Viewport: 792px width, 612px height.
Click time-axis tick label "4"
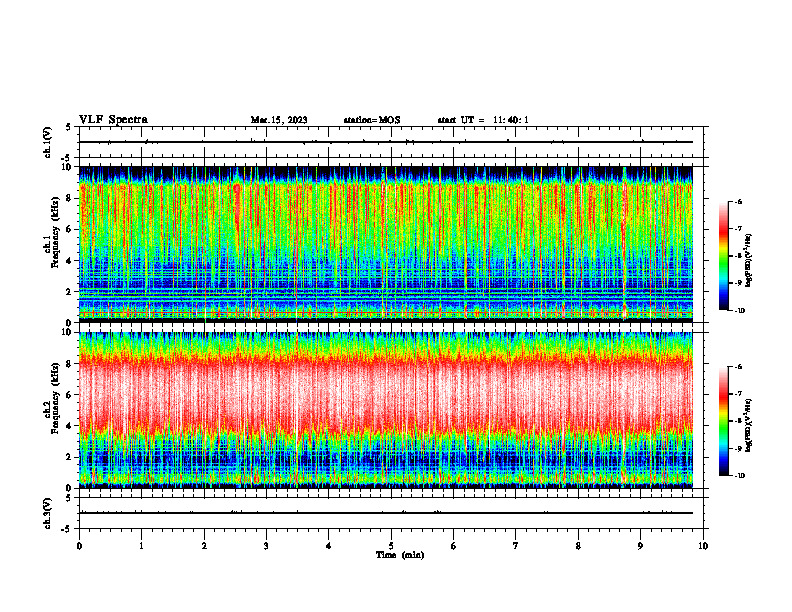tap(329, 546)
